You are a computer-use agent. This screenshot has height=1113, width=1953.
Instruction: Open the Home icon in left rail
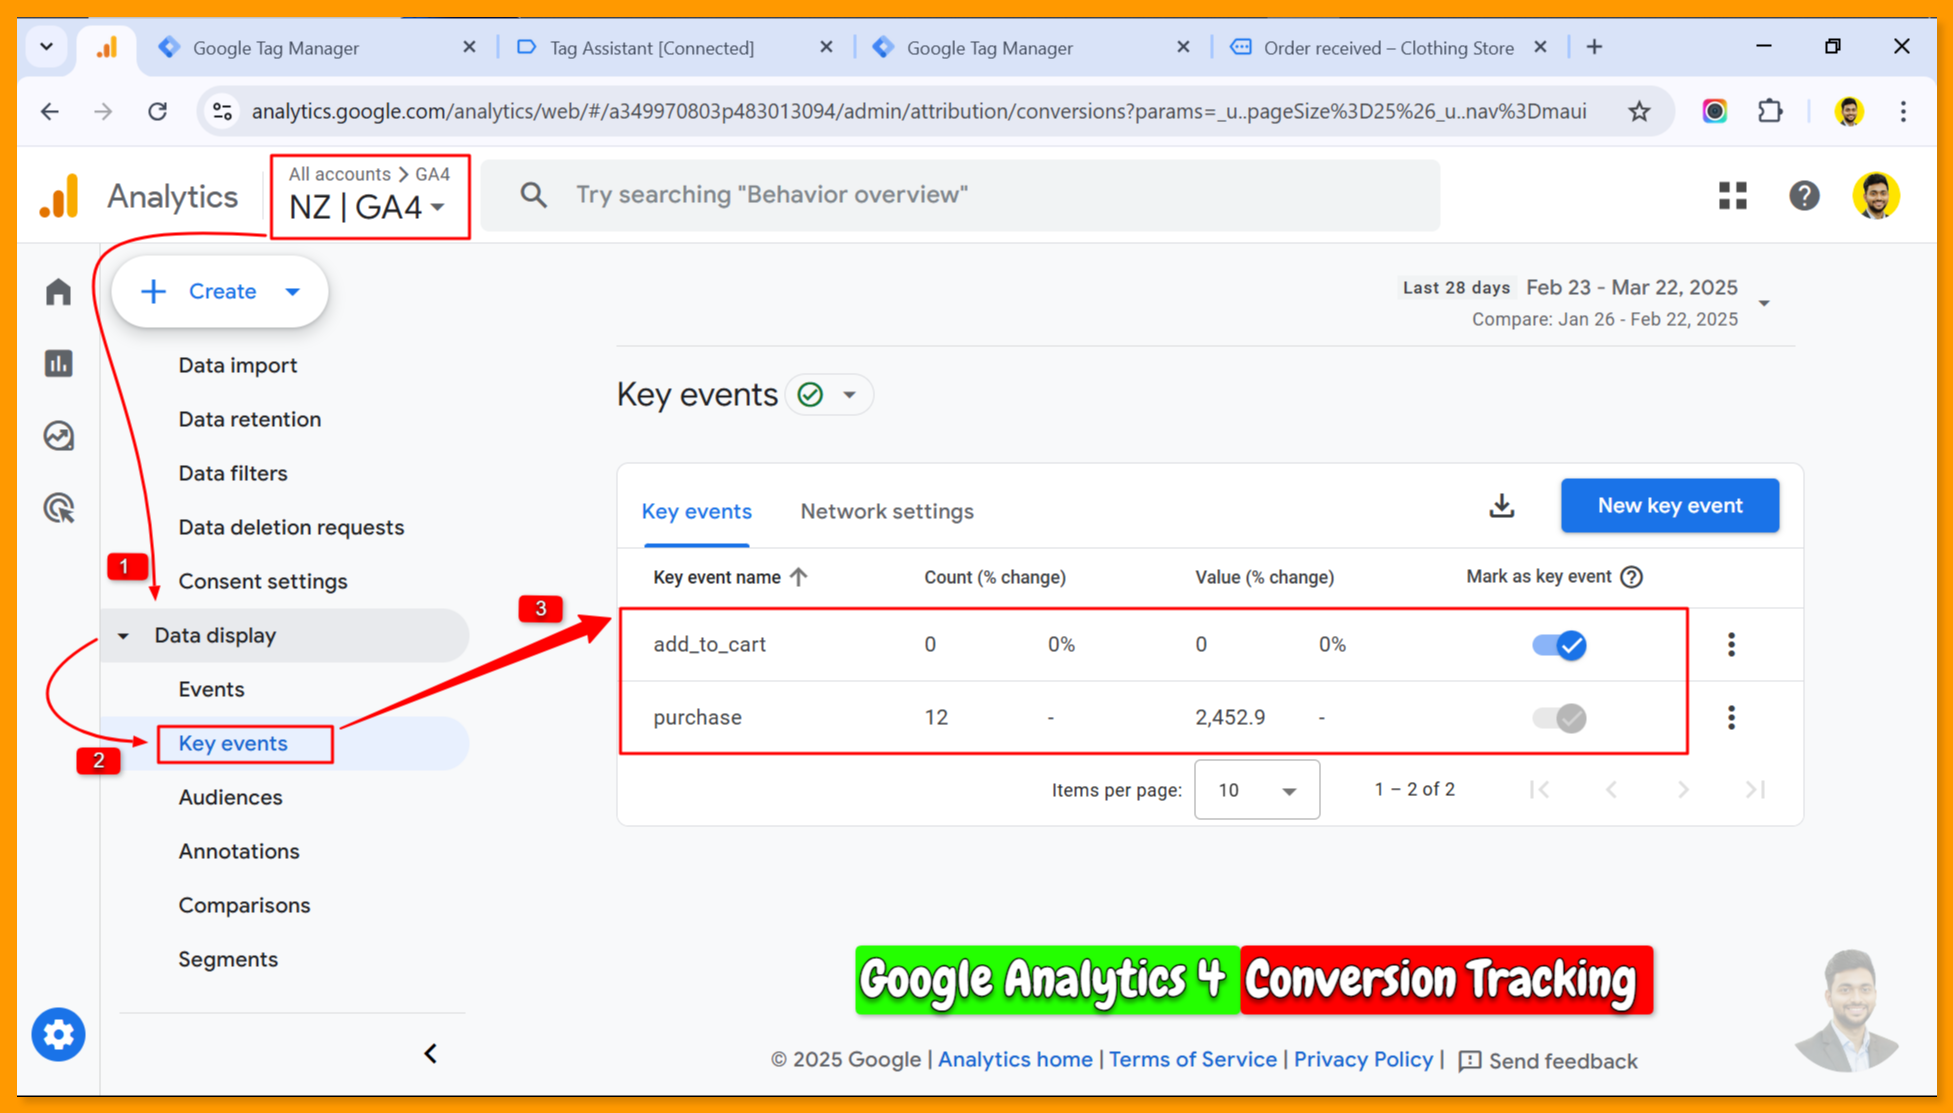[58, 291]
